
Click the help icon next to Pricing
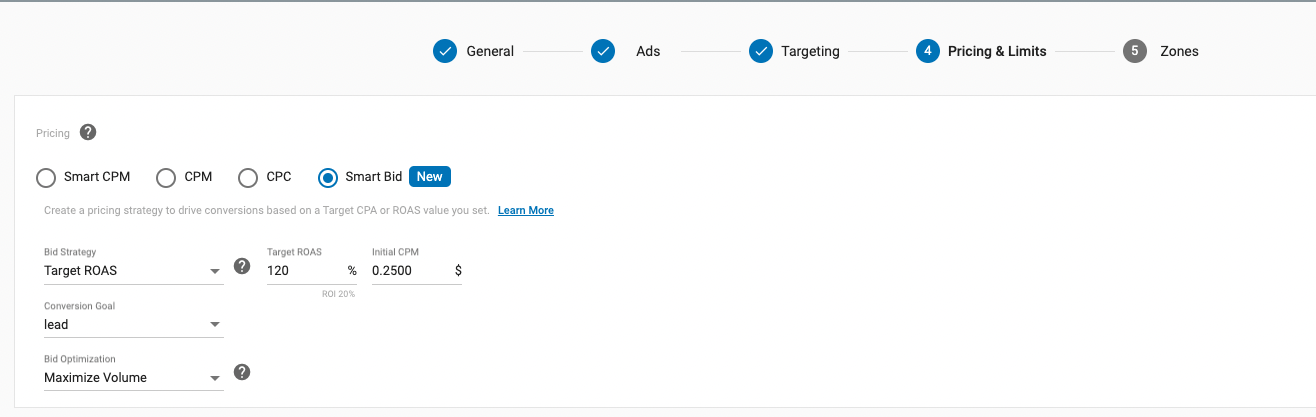pos(88,132)
